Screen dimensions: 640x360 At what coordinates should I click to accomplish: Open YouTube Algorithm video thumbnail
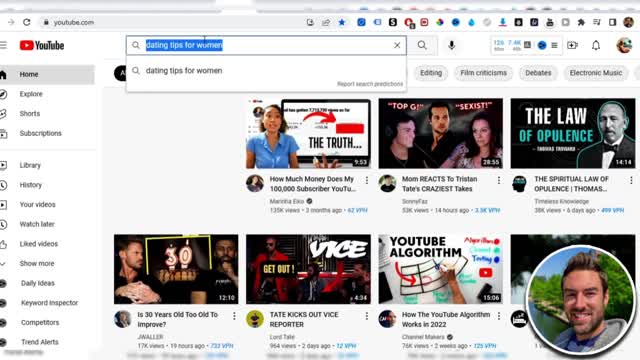(440, 269)
